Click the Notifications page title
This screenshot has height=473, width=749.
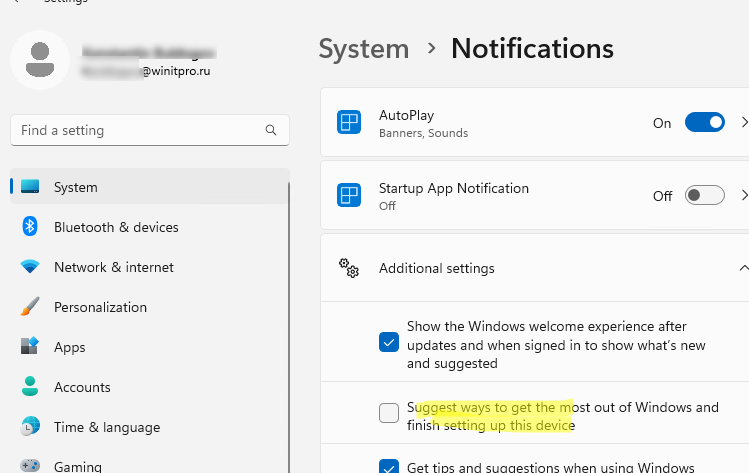(x=532, y=49)
